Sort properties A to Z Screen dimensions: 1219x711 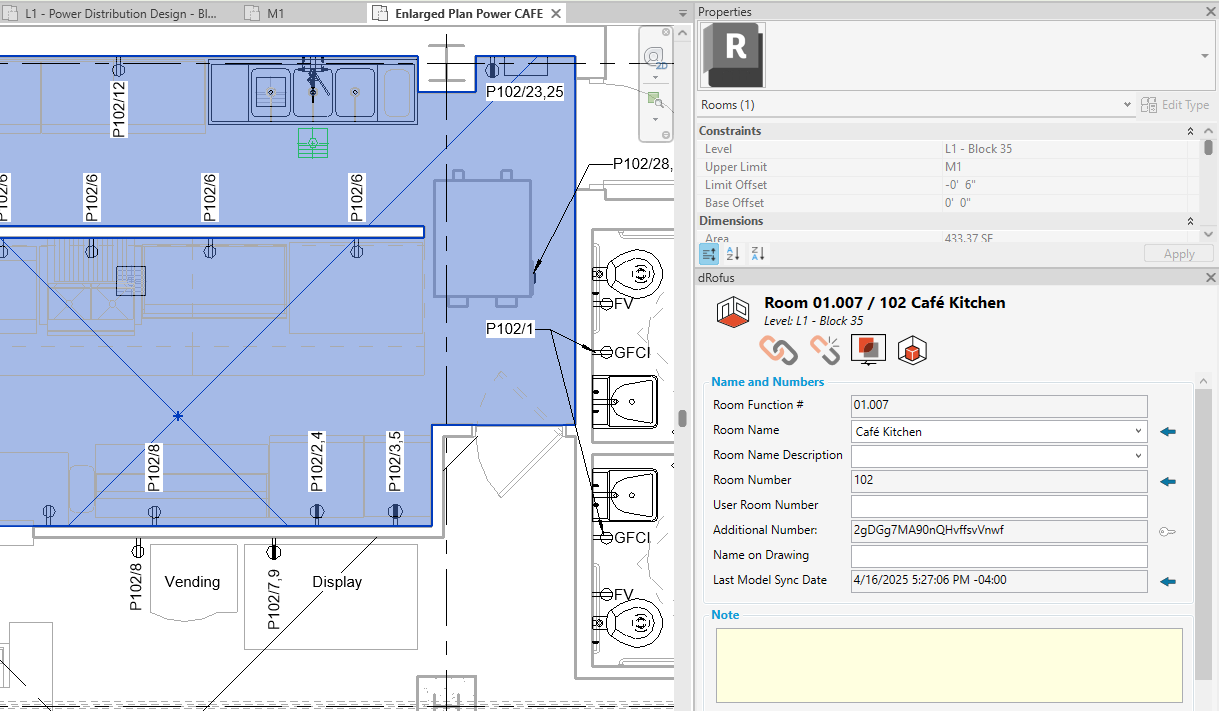(x=732, y=254)
